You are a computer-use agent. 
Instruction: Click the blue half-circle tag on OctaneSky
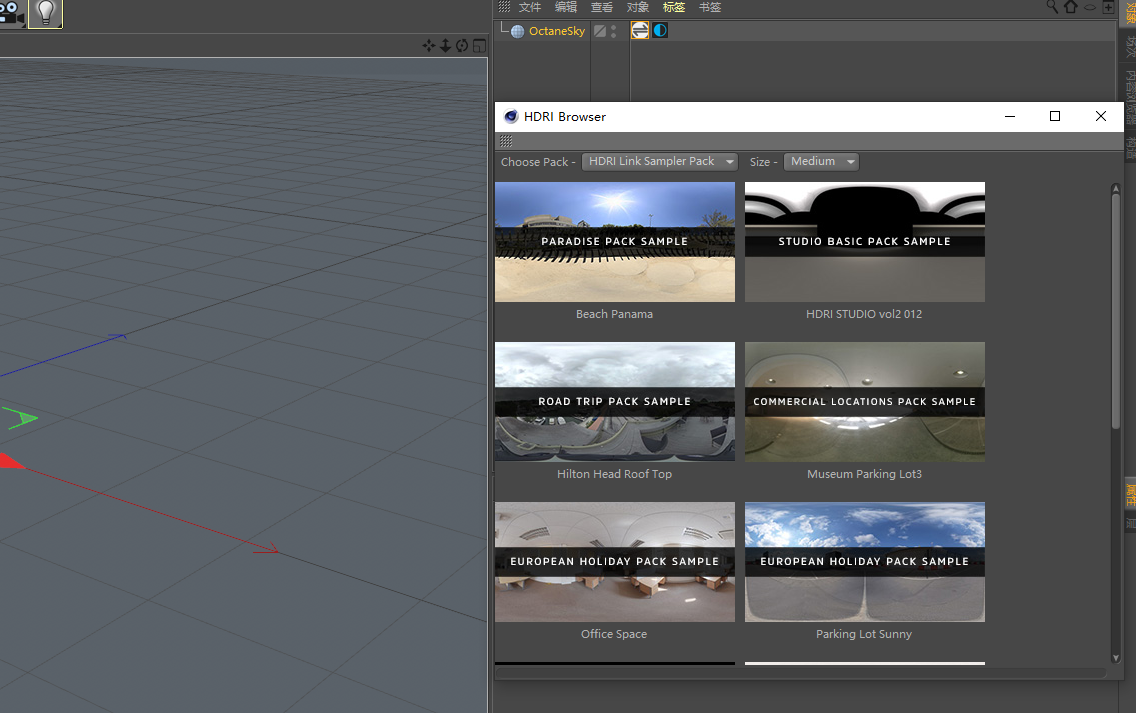click(x=660, y=30)
